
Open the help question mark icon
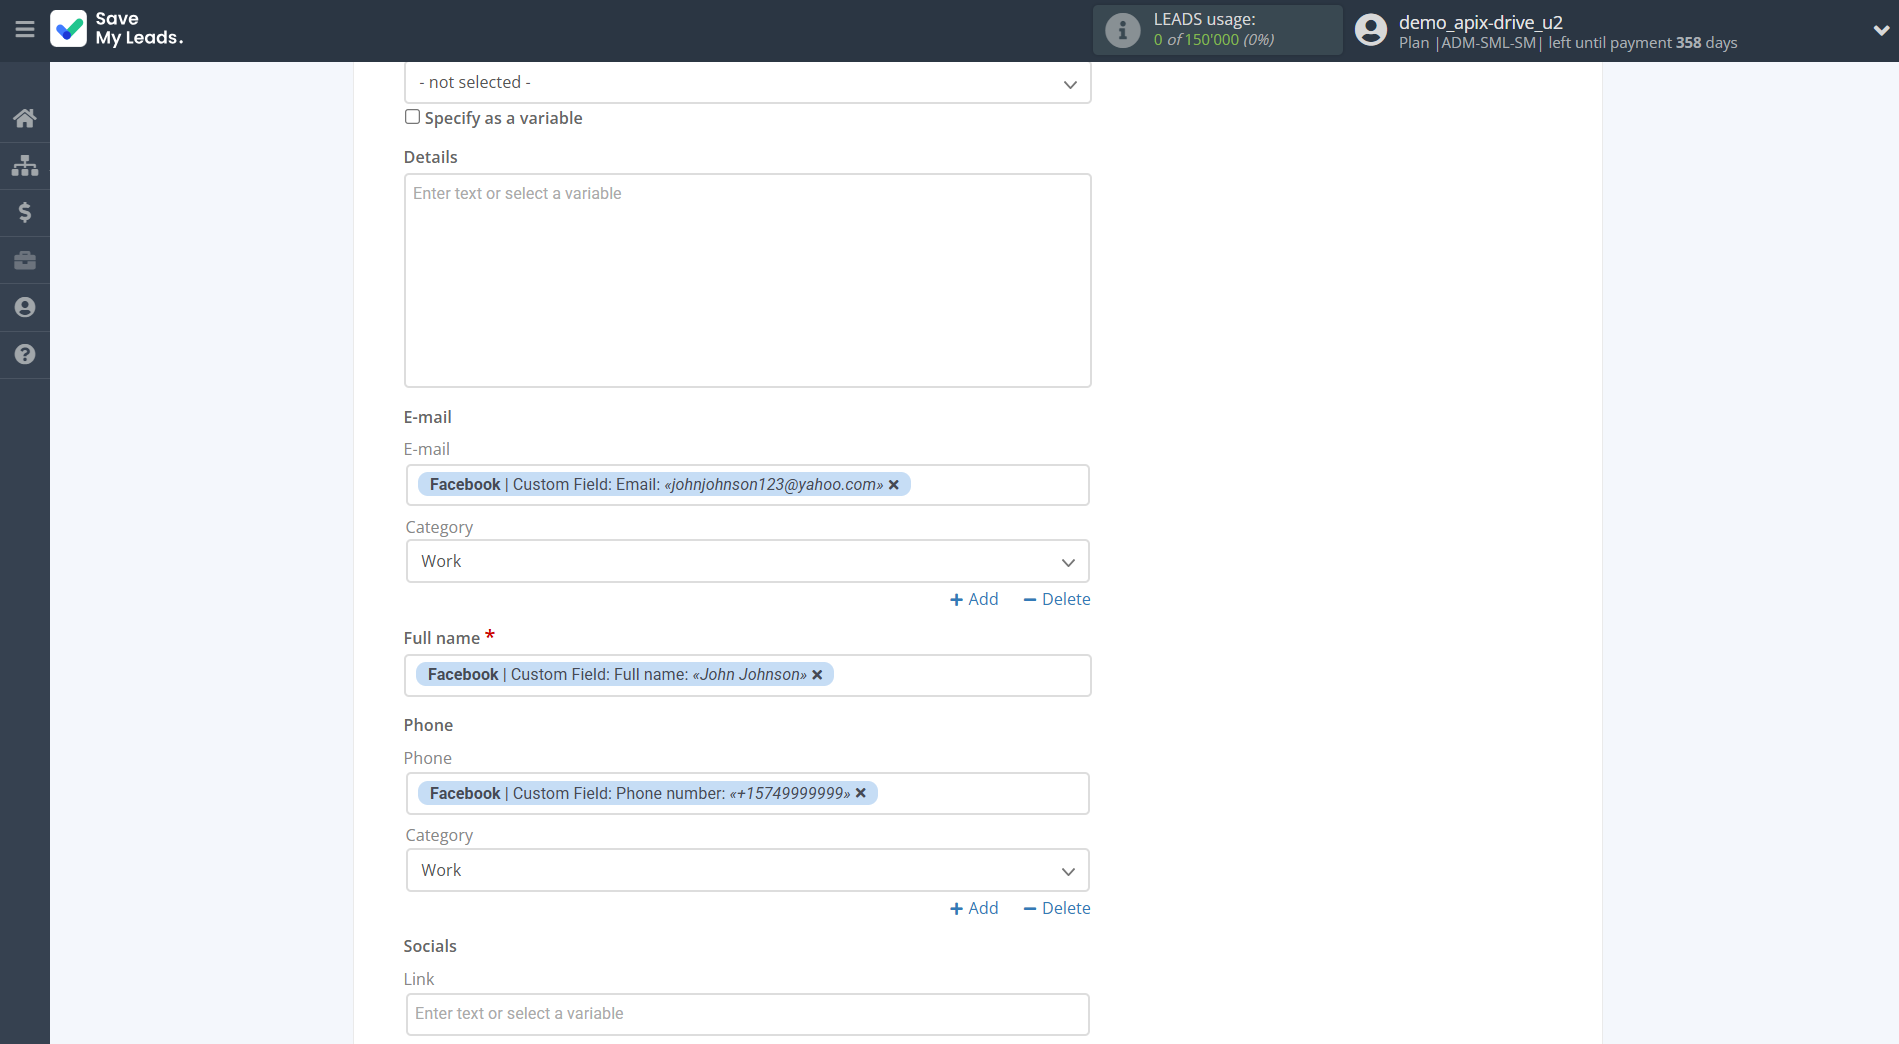pos(25,354)
